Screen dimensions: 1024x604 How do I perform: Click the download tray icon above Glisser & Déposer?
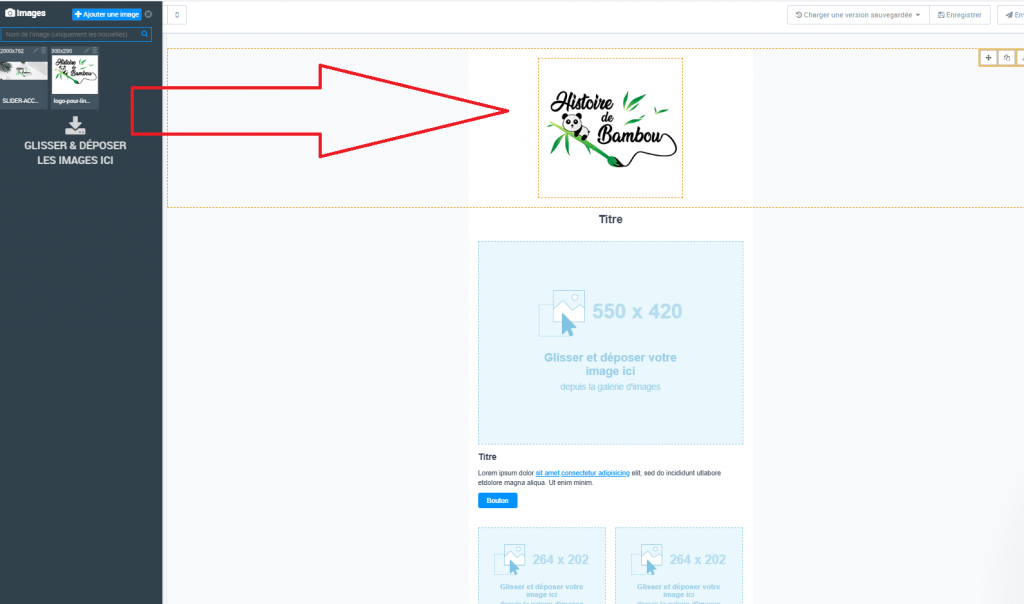75,125
